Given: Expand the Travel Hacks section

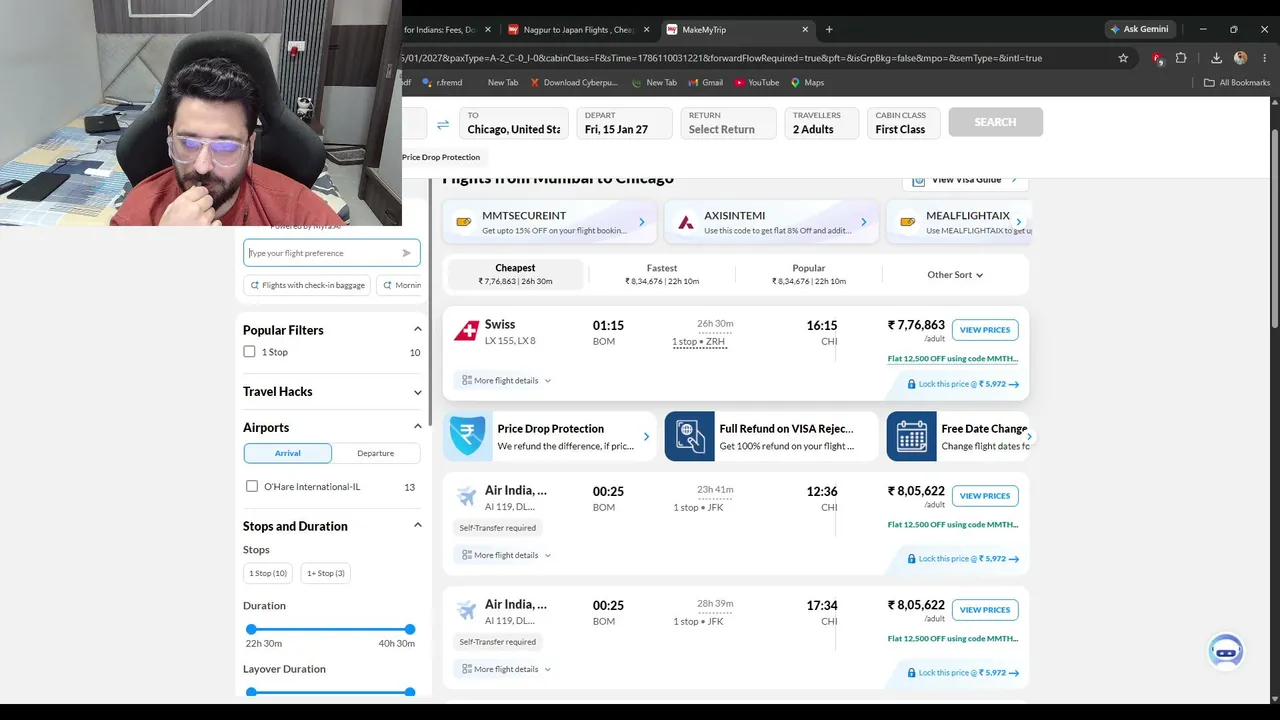Looking at the screenshot, I should [417, 392].
